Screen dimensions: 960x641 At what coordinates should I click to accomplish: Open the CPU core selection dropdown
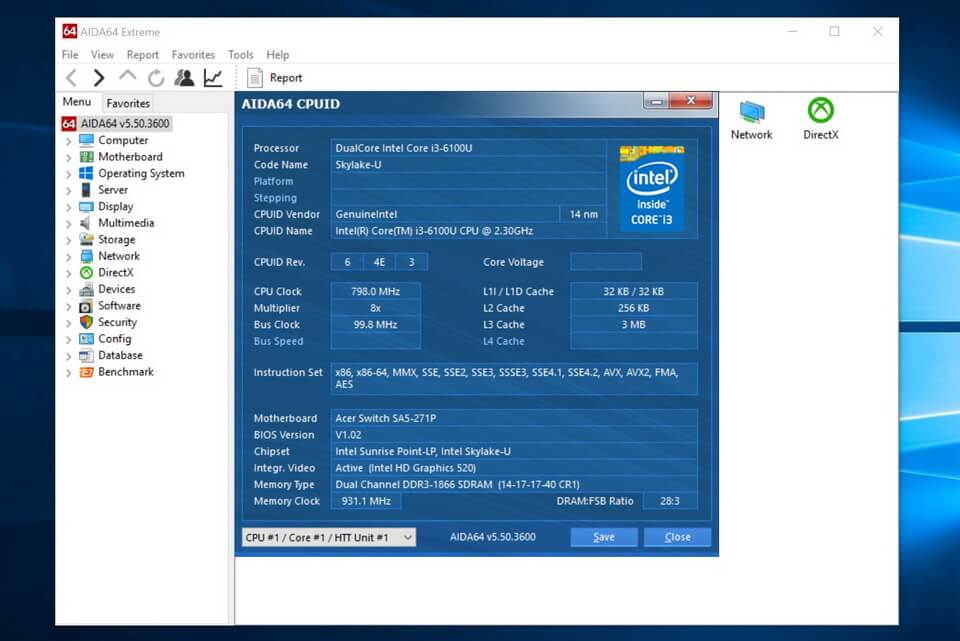coord(329,537)
